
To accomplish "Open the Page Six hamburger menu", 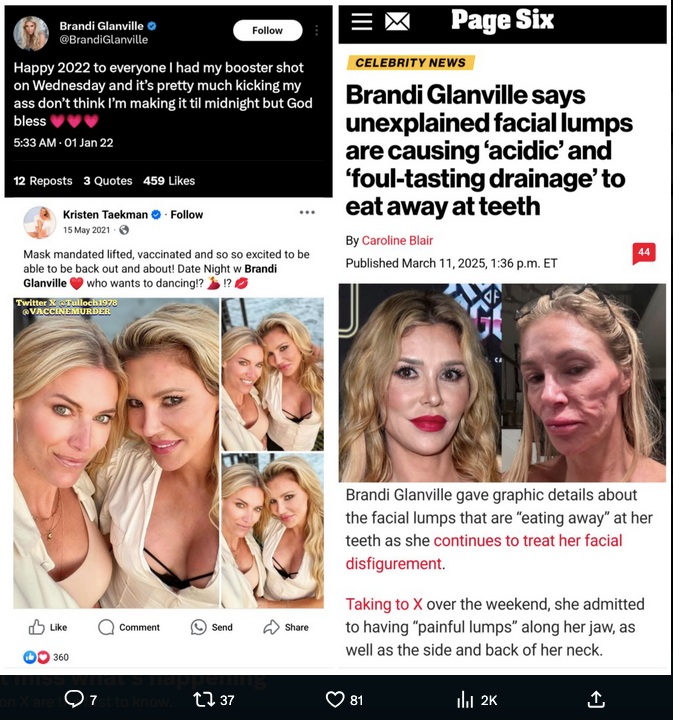I will tap(362, 21).
